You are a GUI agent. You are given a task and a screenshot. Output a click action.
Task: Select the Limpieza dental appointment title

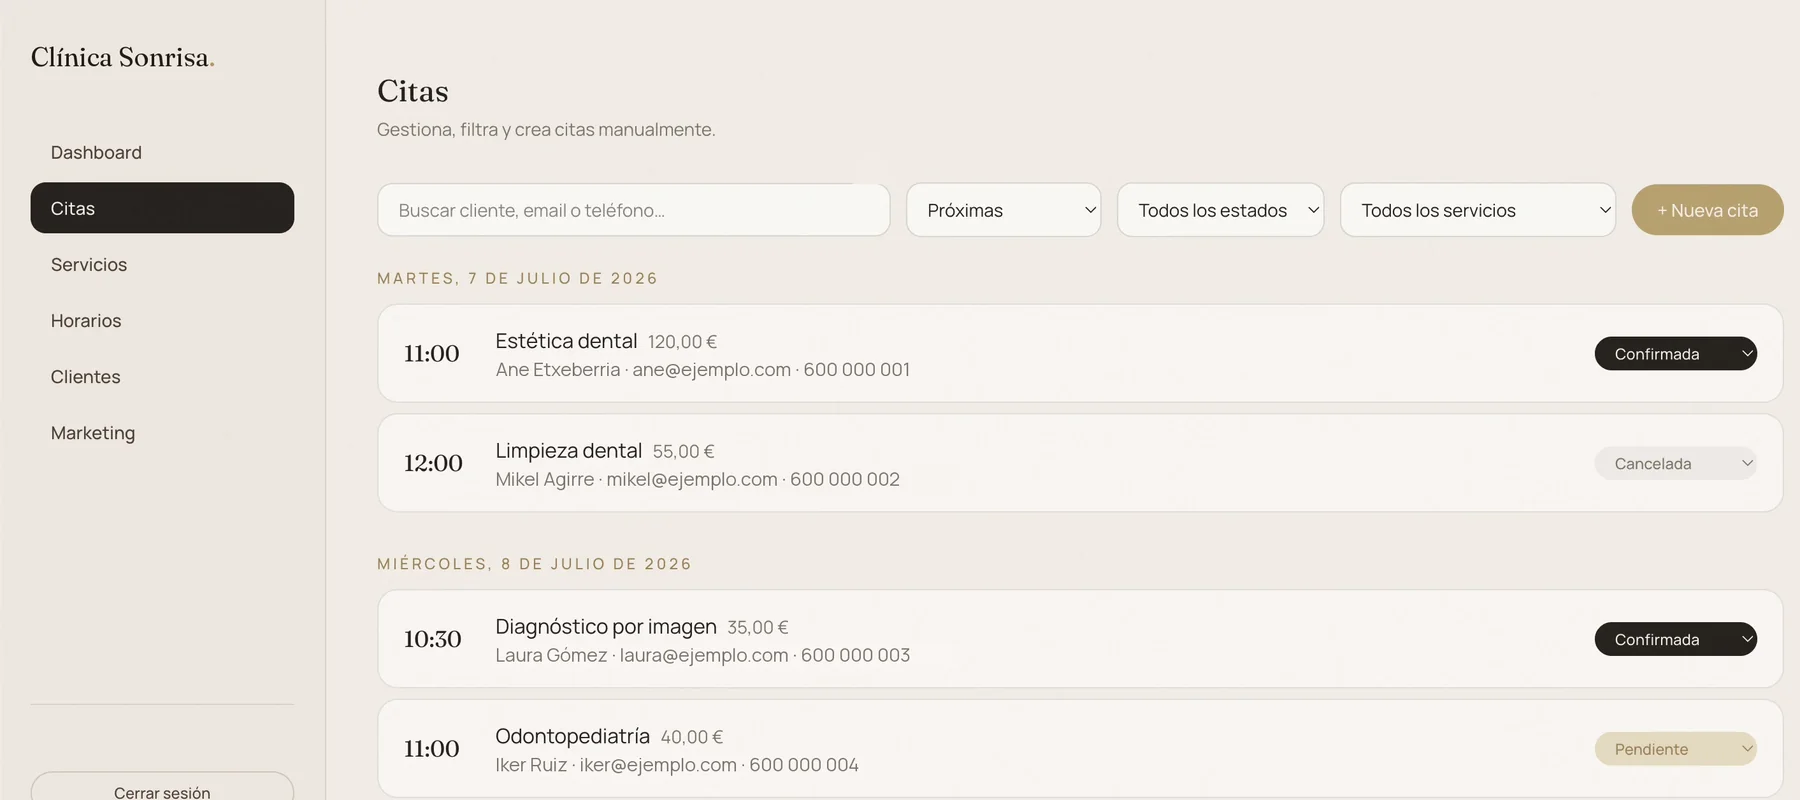(x=568, y=451)
